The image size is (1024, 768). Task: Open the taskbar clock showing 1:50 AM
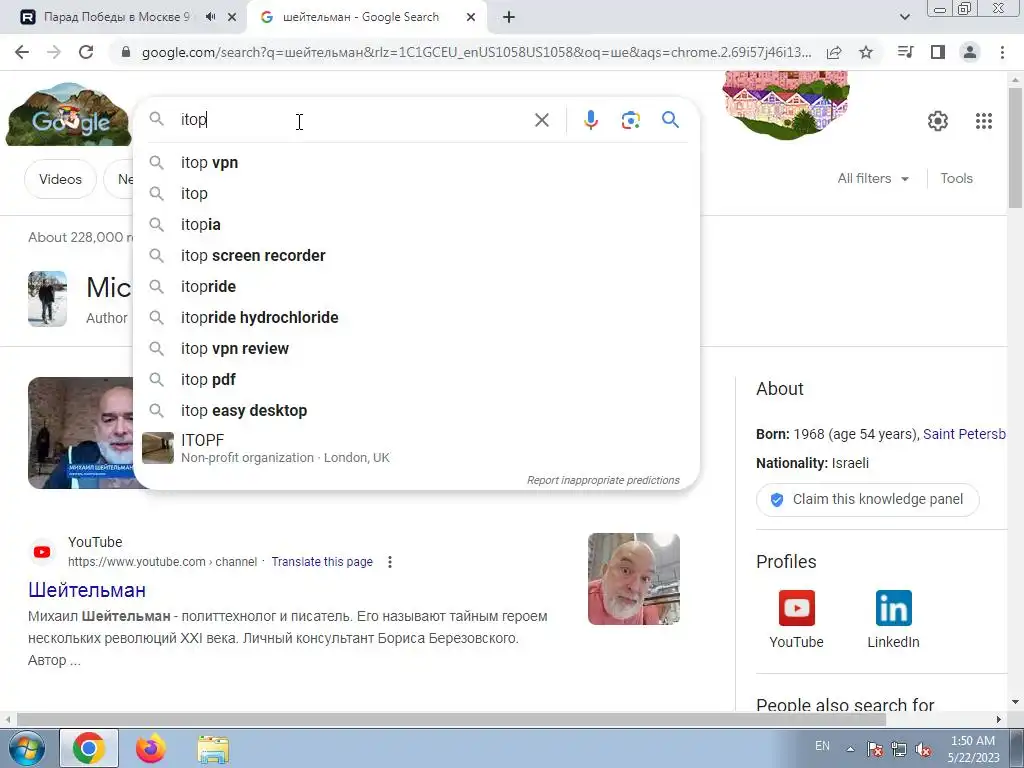(x=973, y=749)
